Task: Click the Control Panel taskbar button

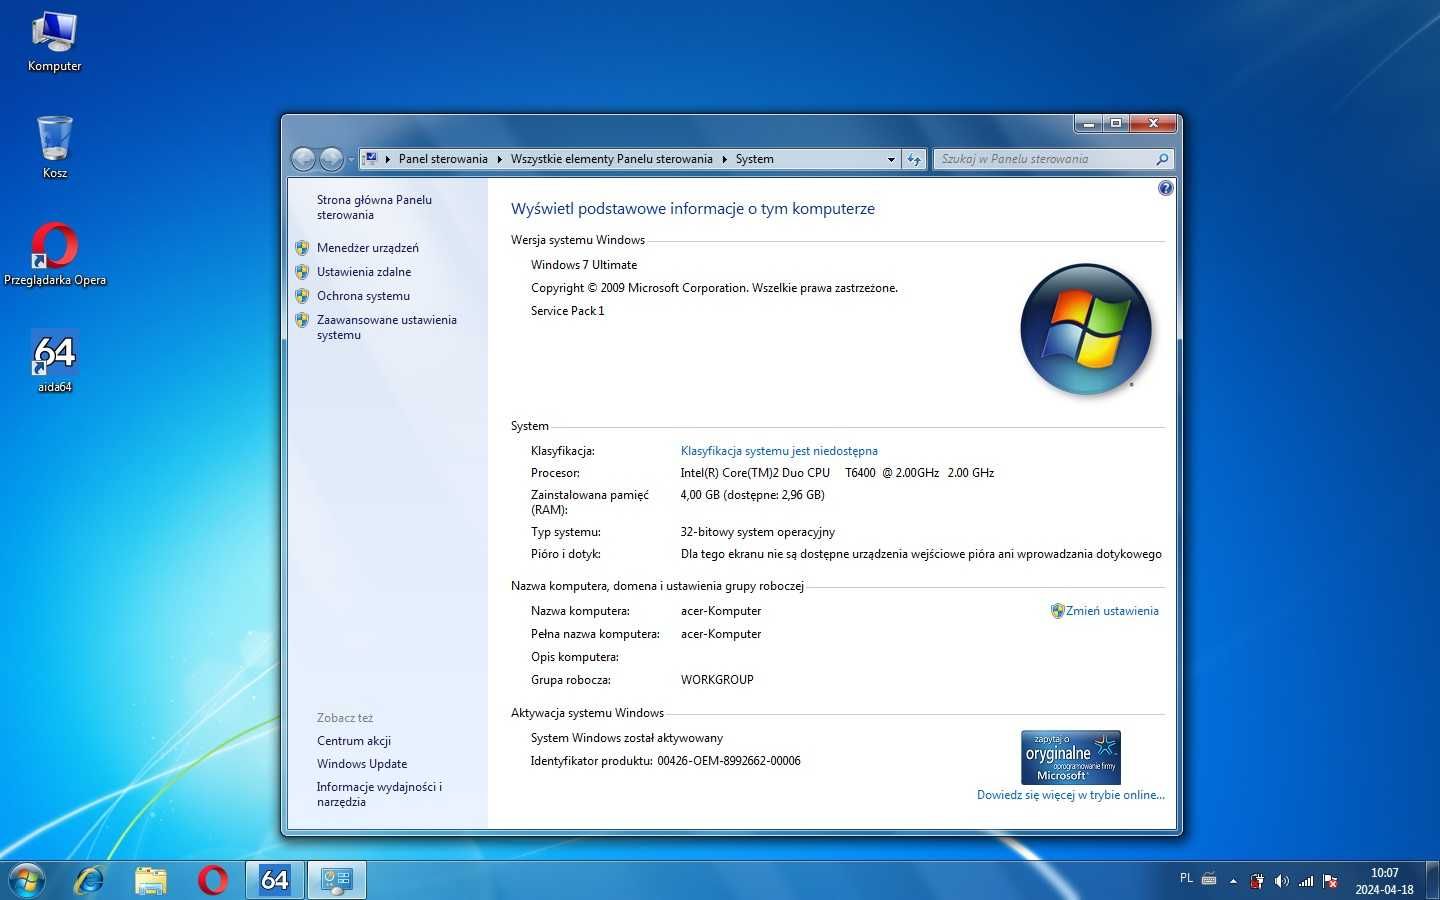Action: 336,880
